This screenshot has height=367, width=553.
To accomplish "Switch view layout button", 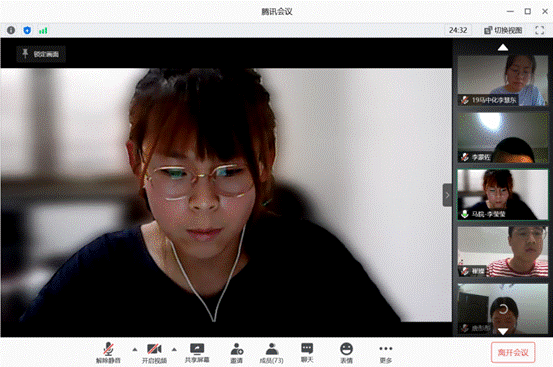I will [503, 30].
